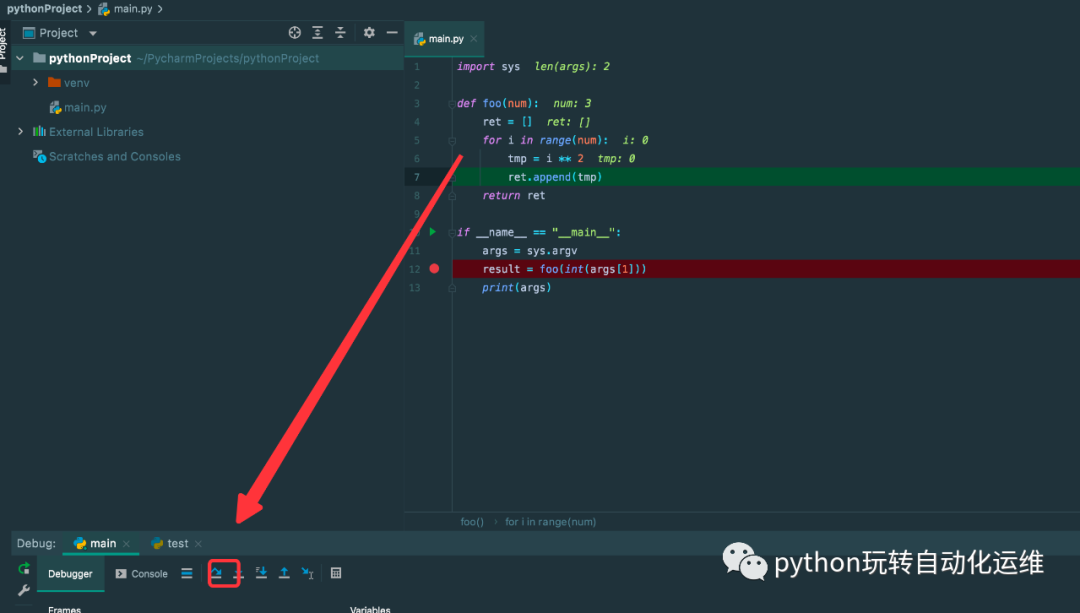Collapse the pythonProject root node
This screenshot has width=1080, height=613.
point(20,58)
